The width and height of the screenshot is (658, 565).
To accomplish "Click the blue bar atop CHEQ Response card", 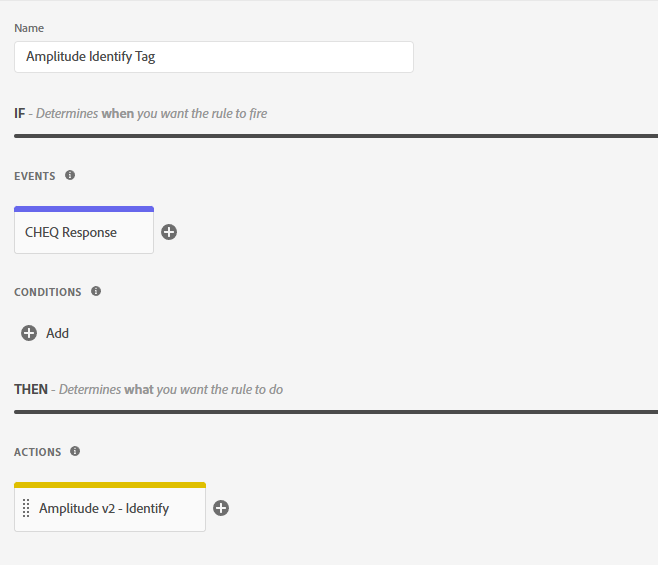I will [x=84, y=209].
